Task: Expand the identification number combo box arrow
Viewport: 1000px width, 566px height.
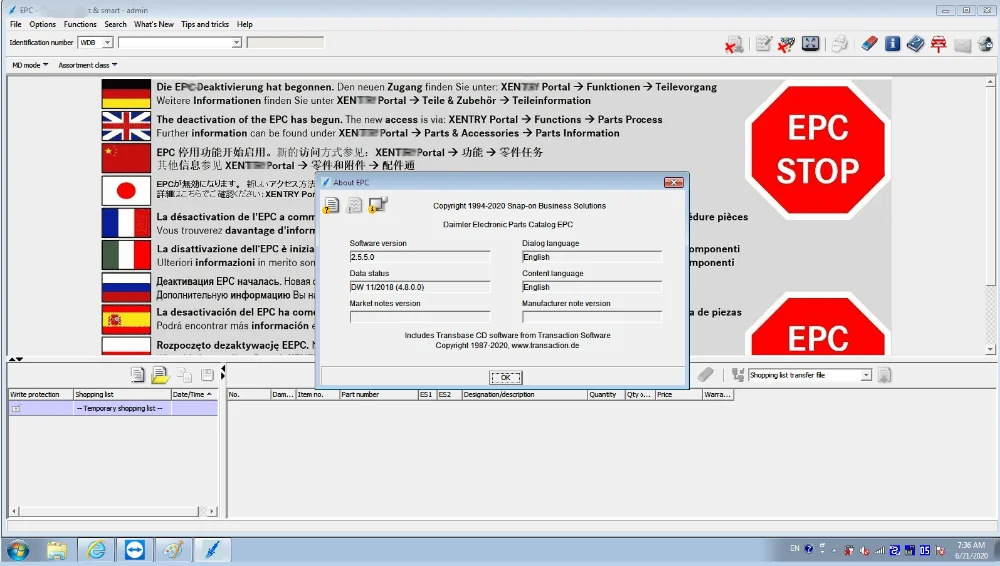Action: pyautogui.click(x=236, y=43)
